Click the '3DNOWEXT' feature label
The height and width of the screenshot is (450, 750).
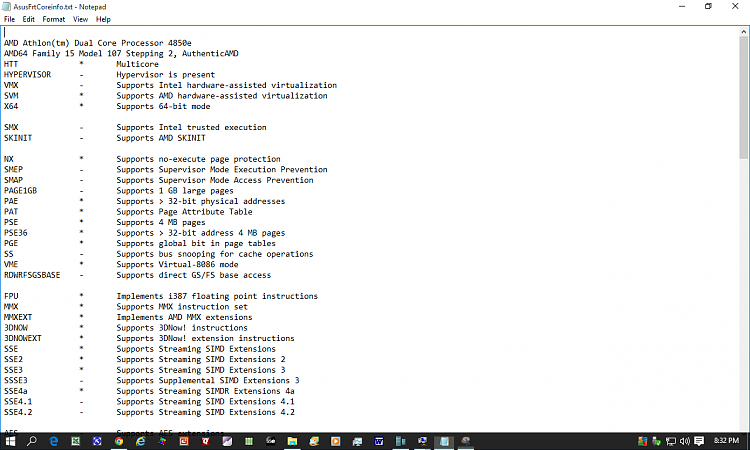point(22,338)
